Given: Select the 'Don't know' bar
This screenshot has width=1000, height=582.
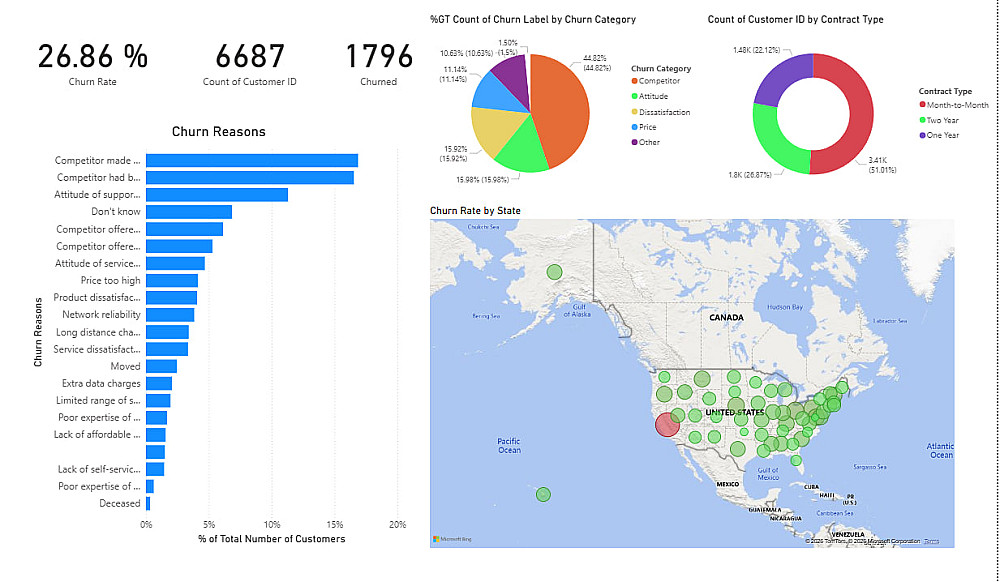Looking at the screenshot, I should [189, 212].
